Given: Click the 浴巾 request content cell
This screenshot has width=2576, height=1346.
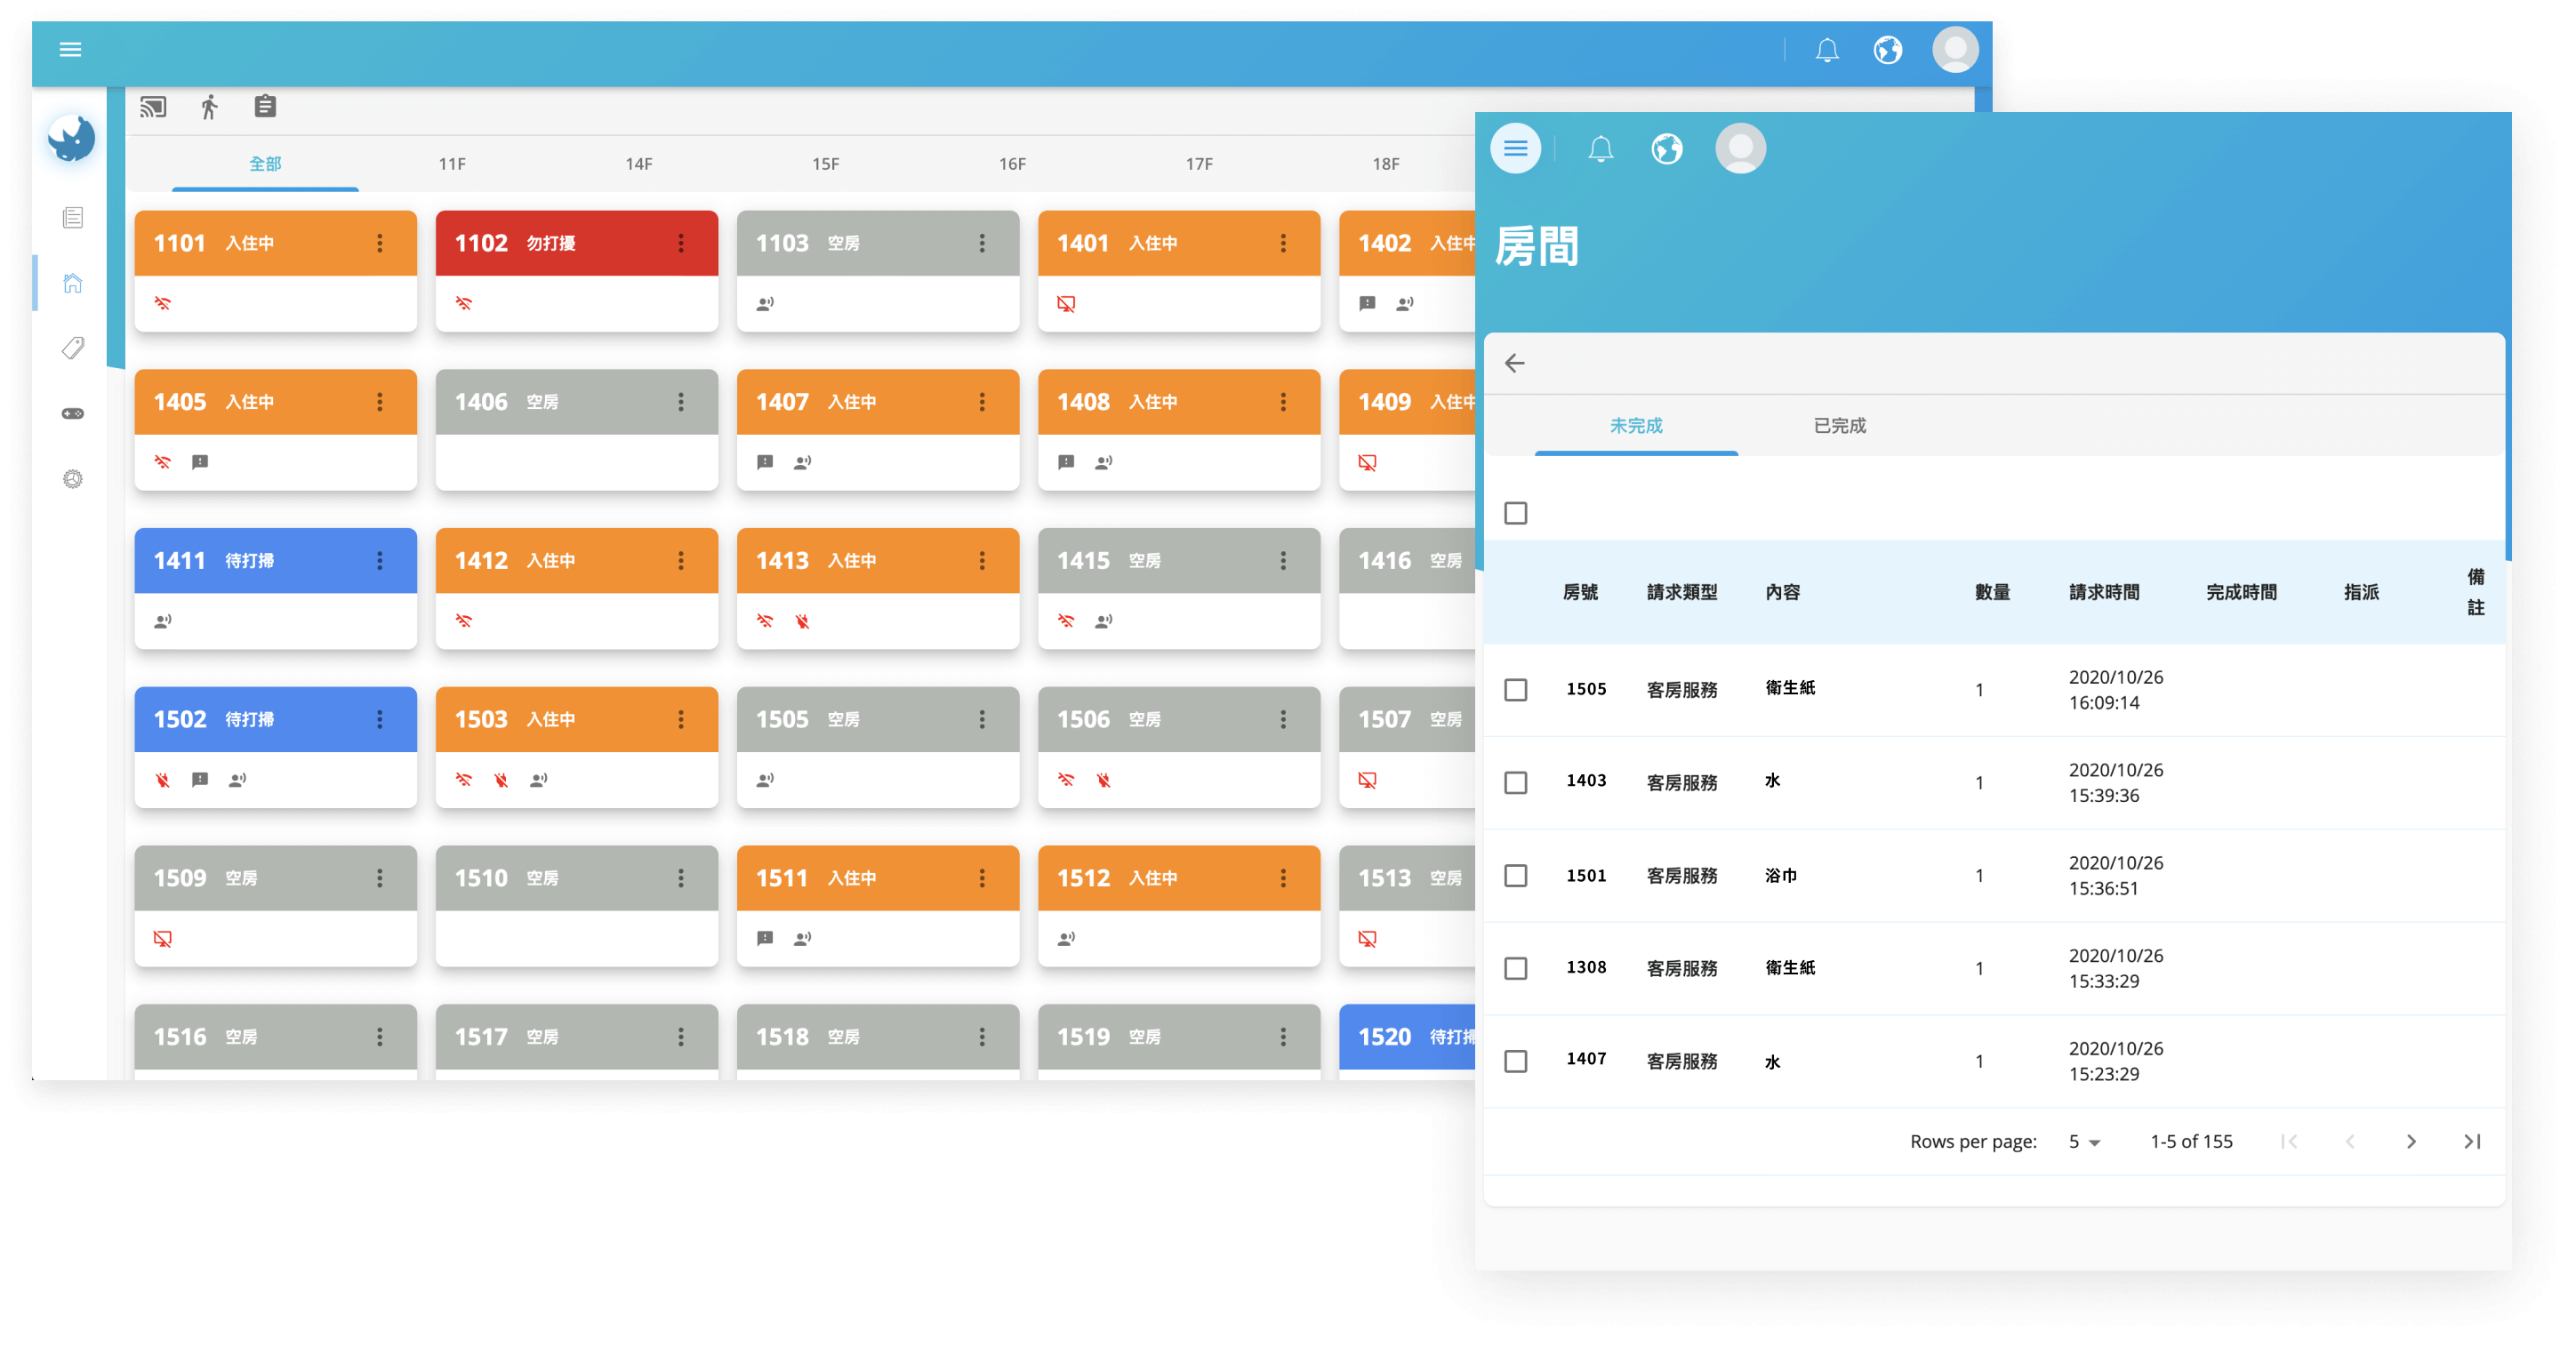Looking at the screenshot, I should [1780, 875].
